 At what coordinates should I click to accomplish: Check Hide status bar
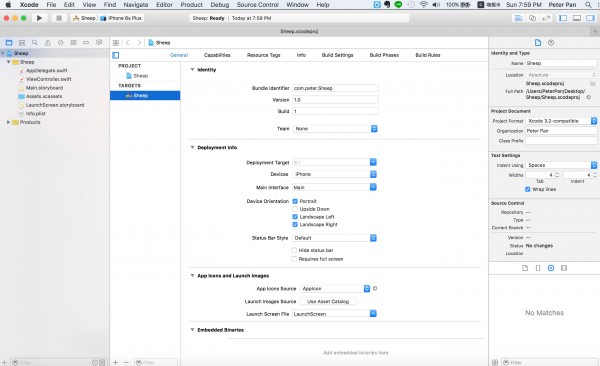tap(294, 250)
